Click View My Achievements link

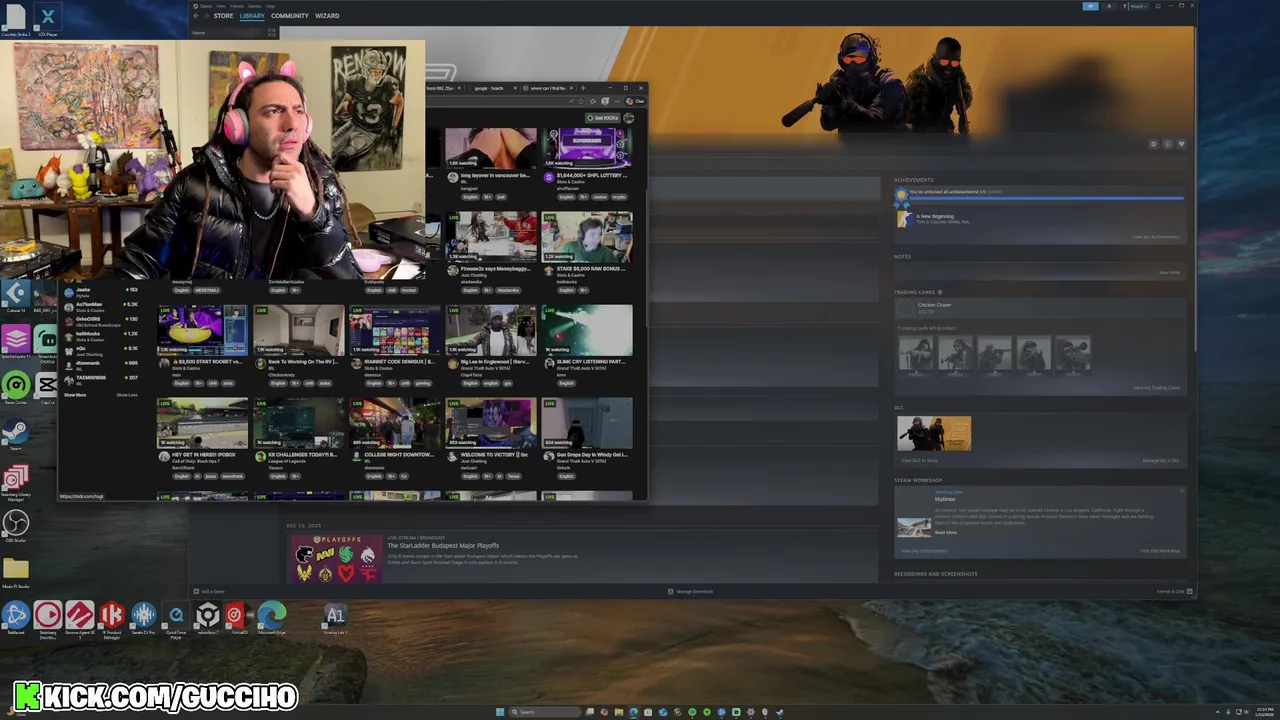[1156, 237]
